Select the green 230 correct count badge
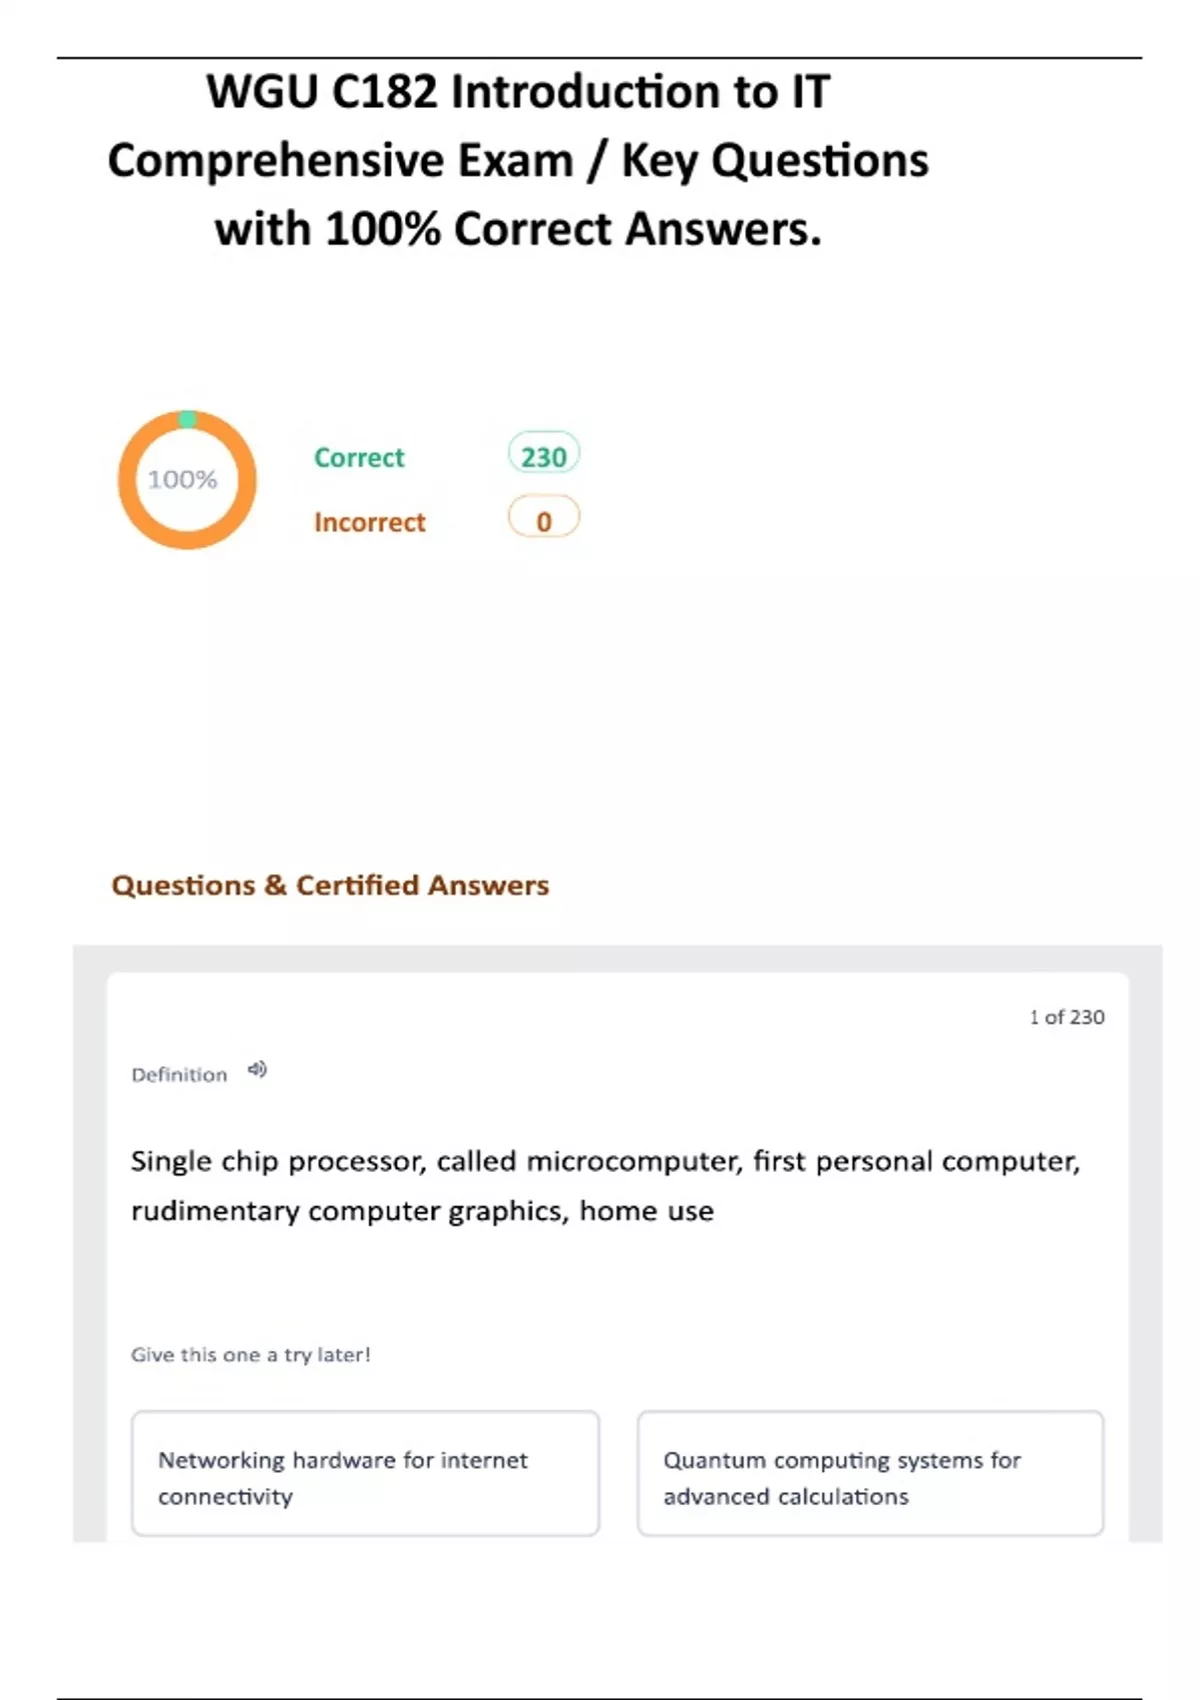 [543, 456]
